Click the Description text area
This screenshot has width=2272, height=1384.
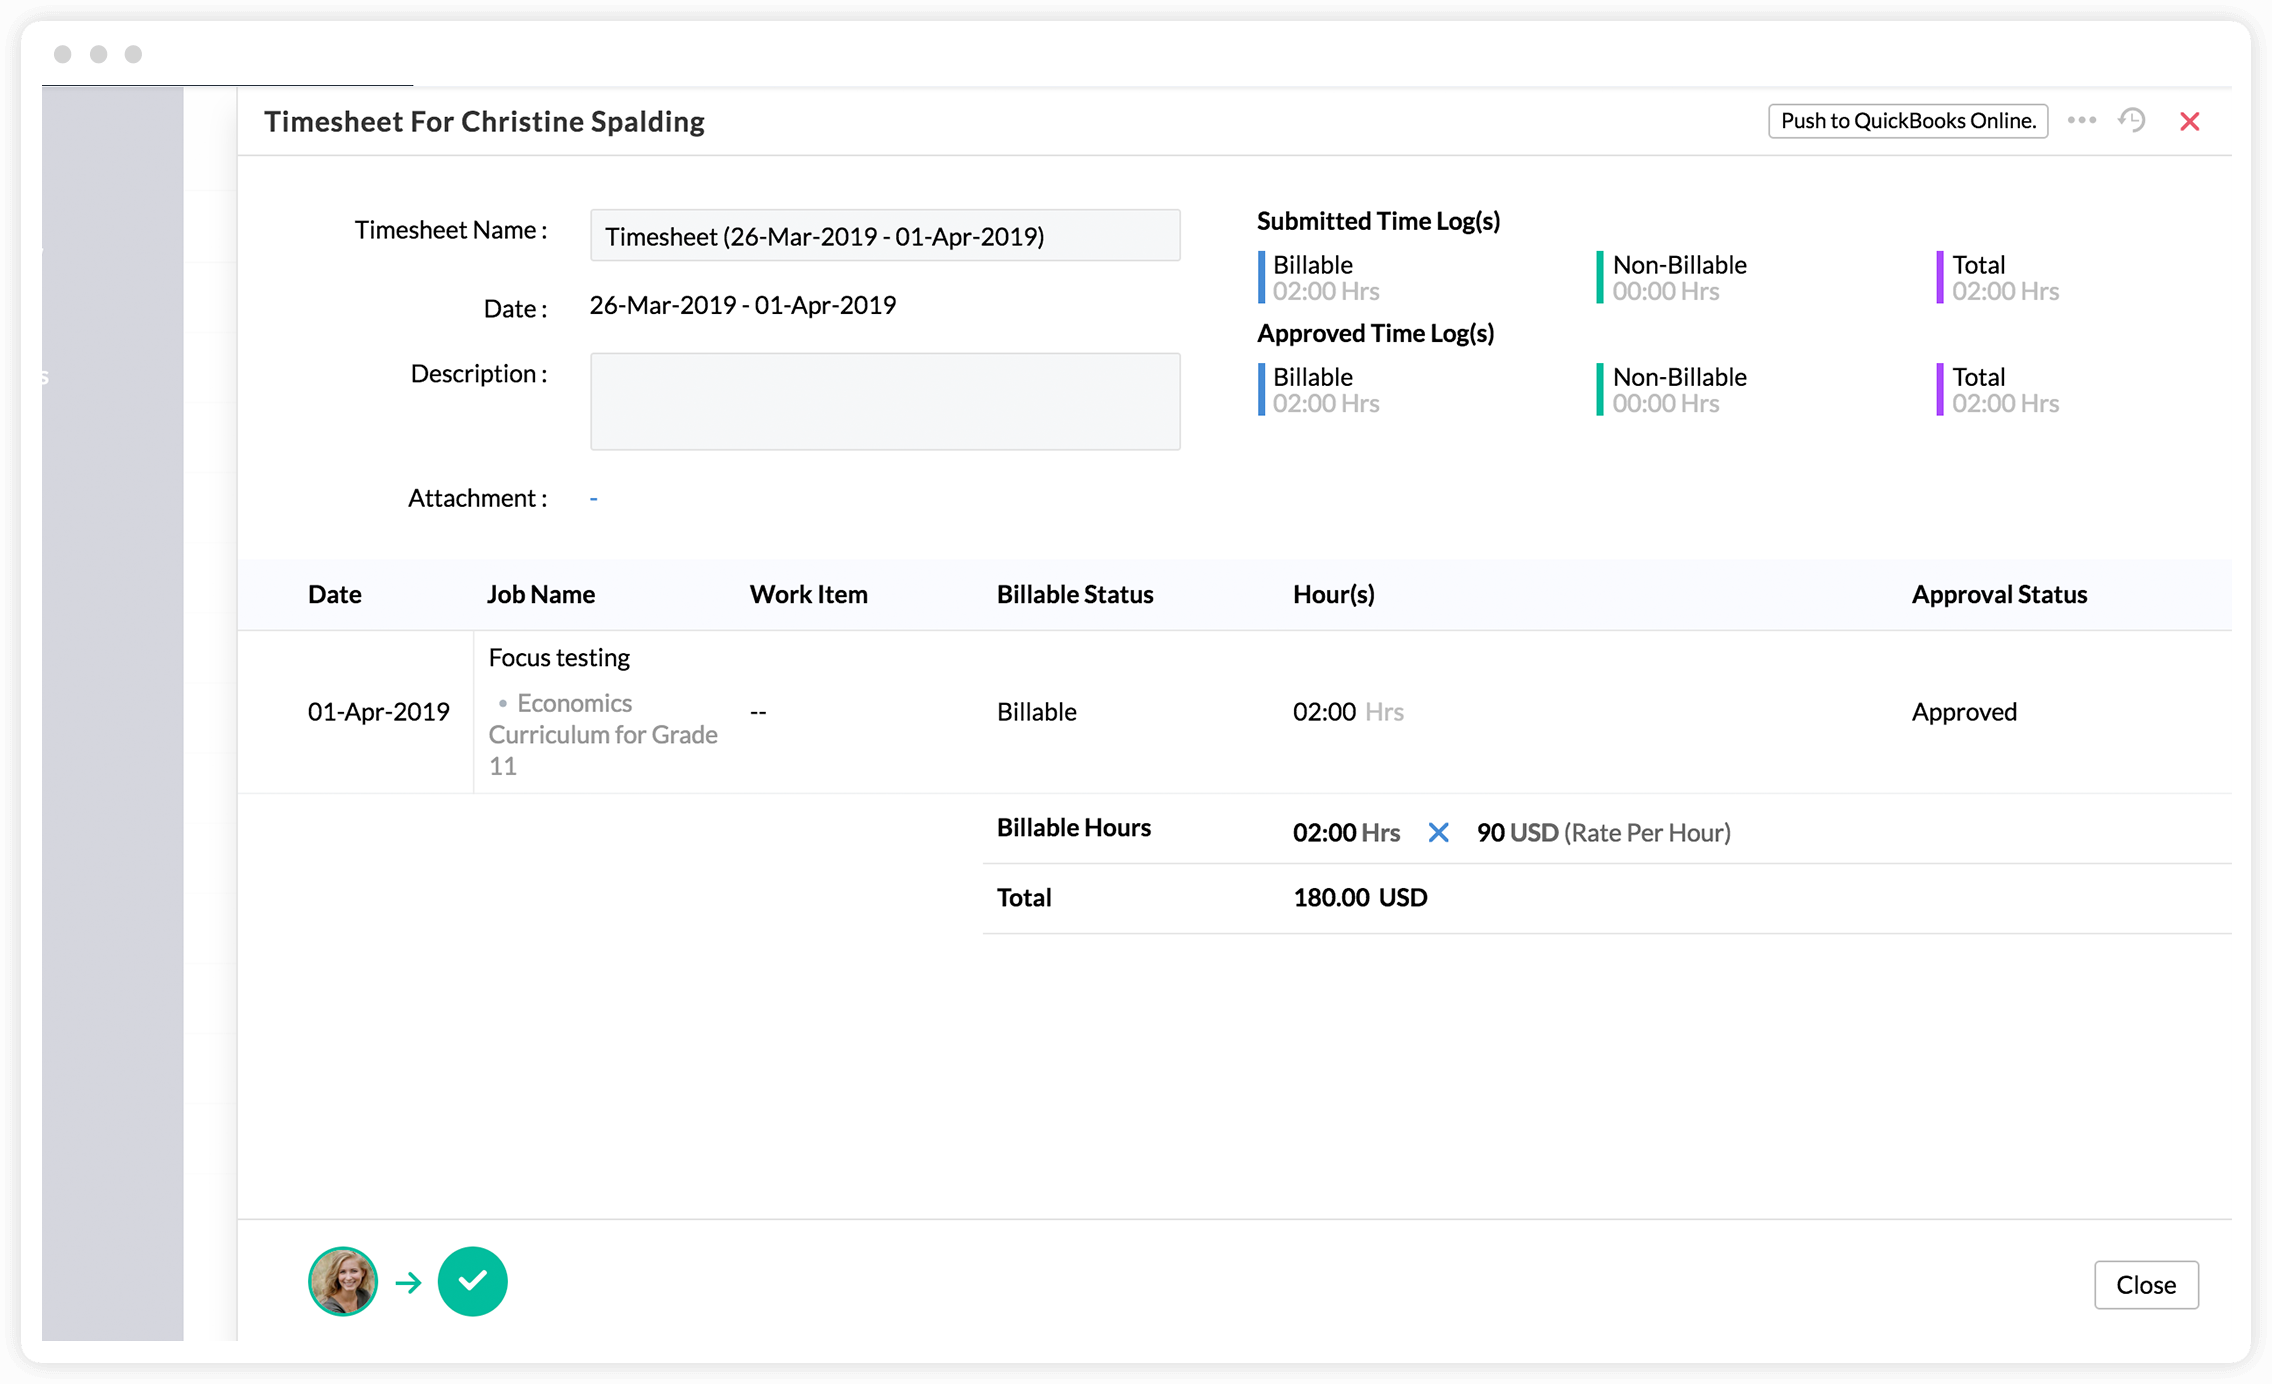pyautogui.click(x=884, y=401)
